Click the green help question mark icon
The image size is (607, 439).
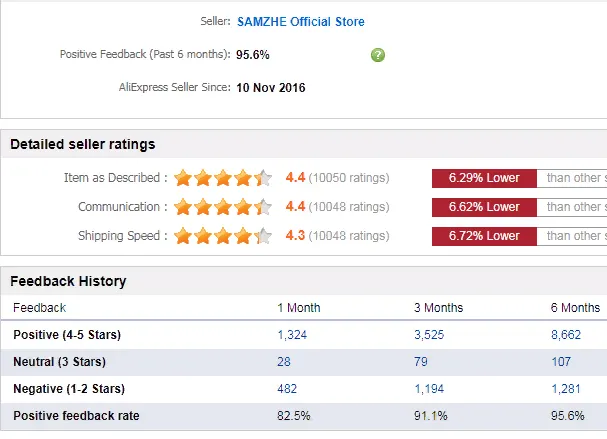click(x=377, y=54)
